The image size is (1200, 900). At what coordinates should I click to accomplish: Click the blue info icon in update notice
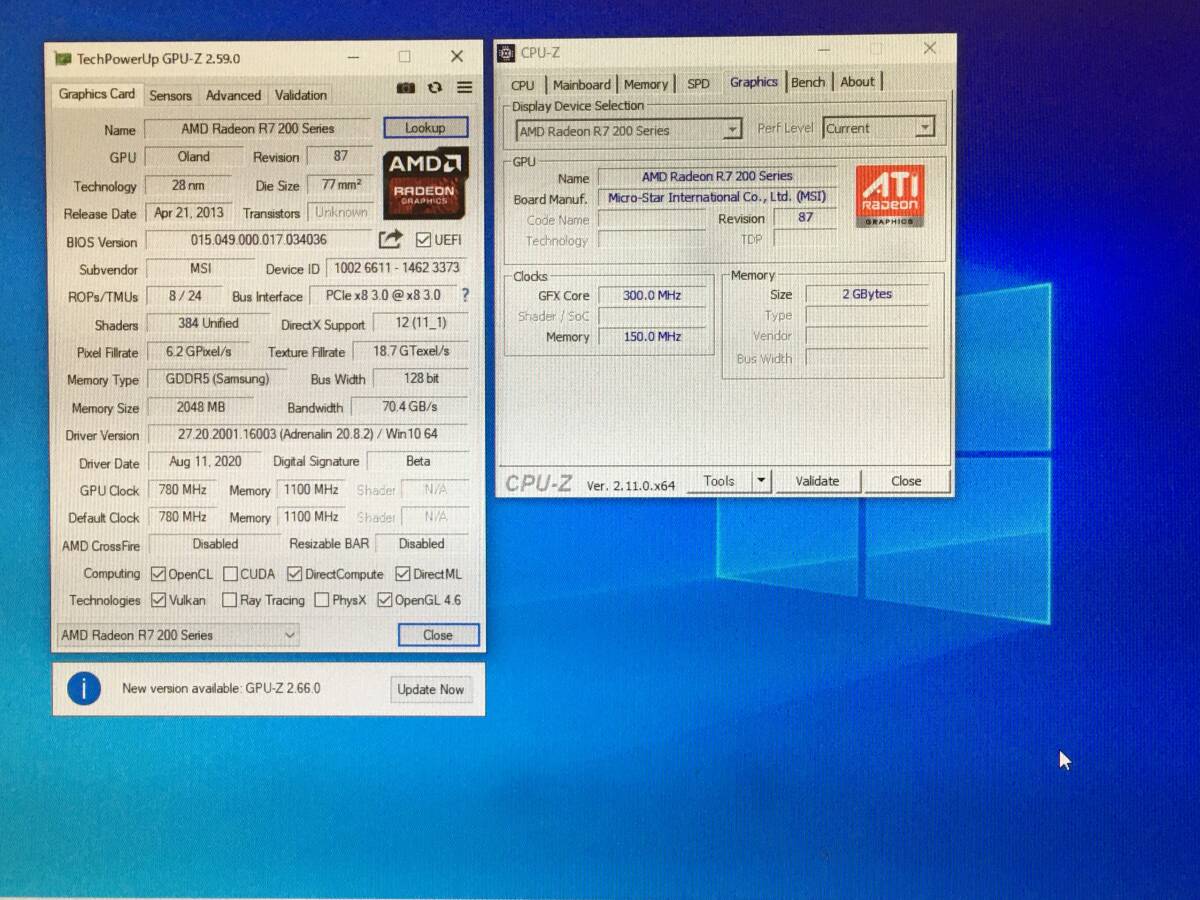pos(84,689)
